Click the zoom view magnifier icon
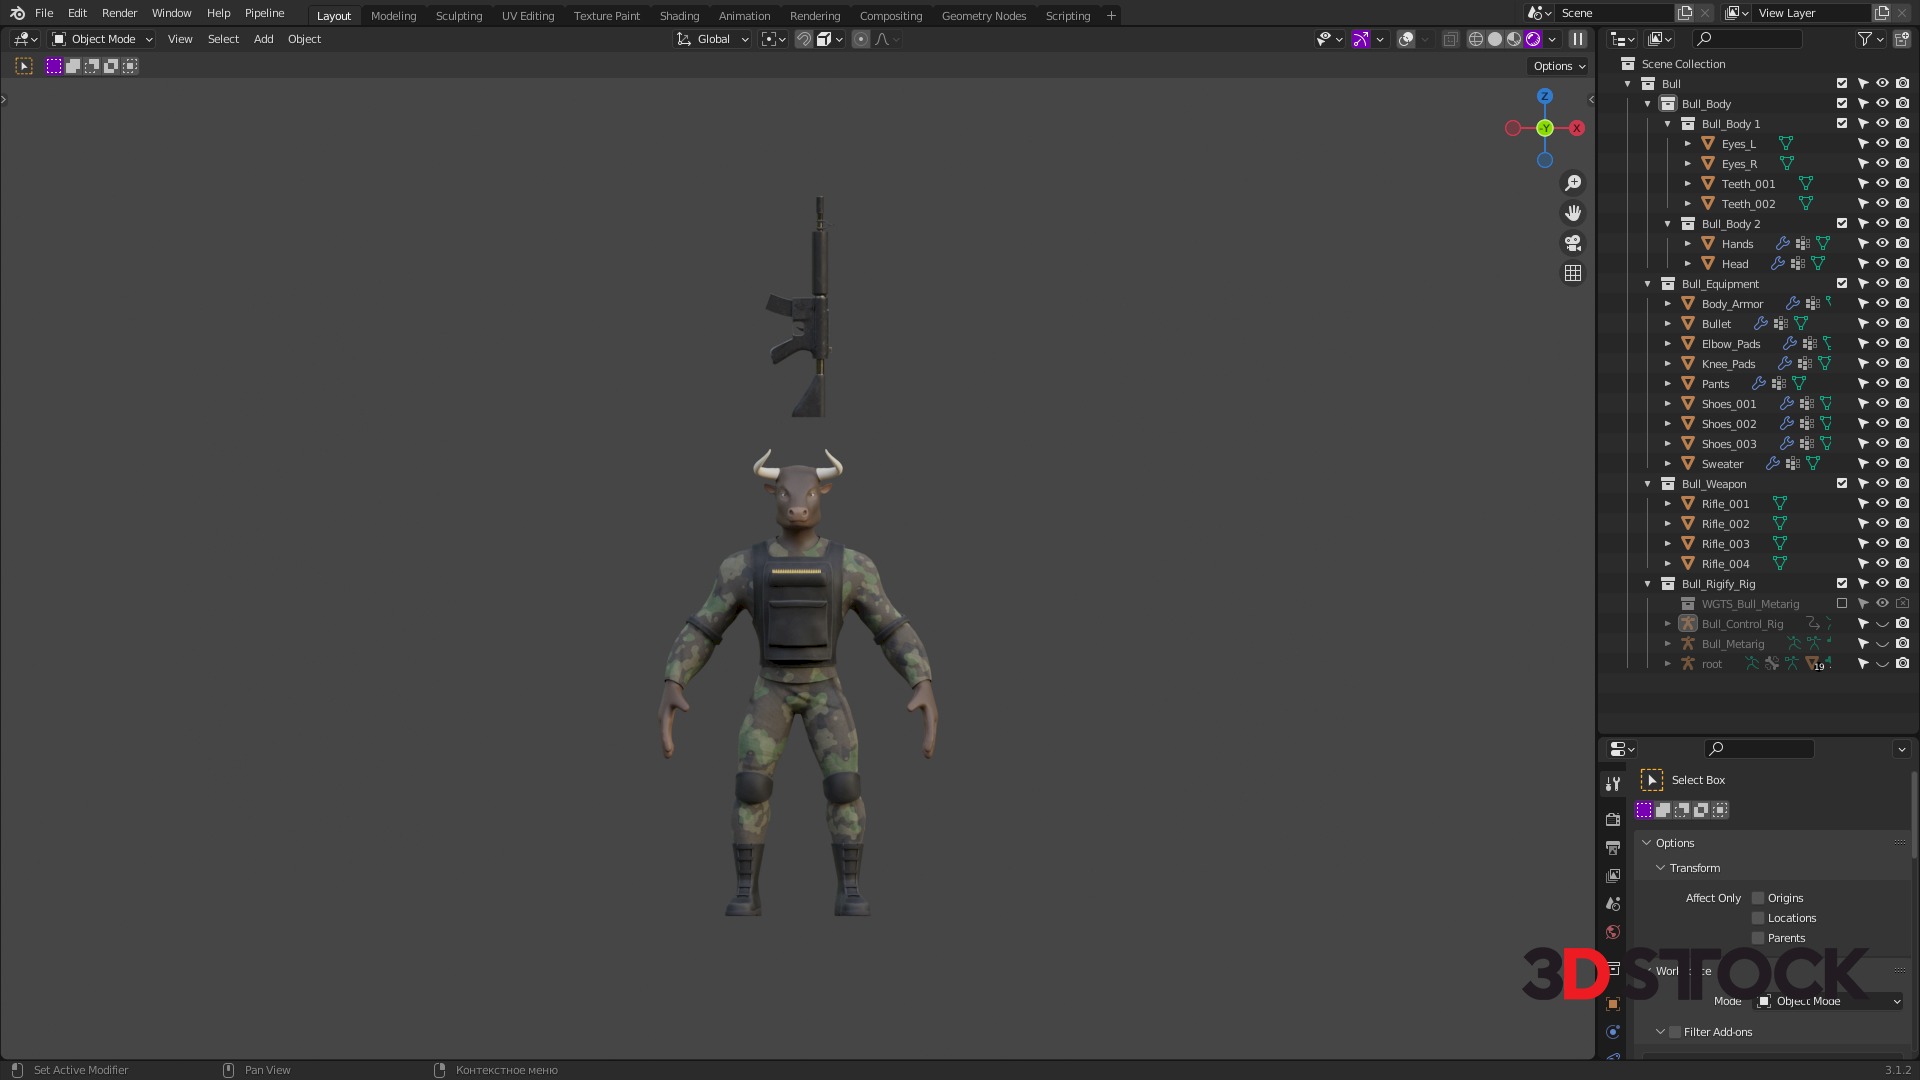The width and height of the screenshot is (1920, 1080). (x=1573, y=183)
